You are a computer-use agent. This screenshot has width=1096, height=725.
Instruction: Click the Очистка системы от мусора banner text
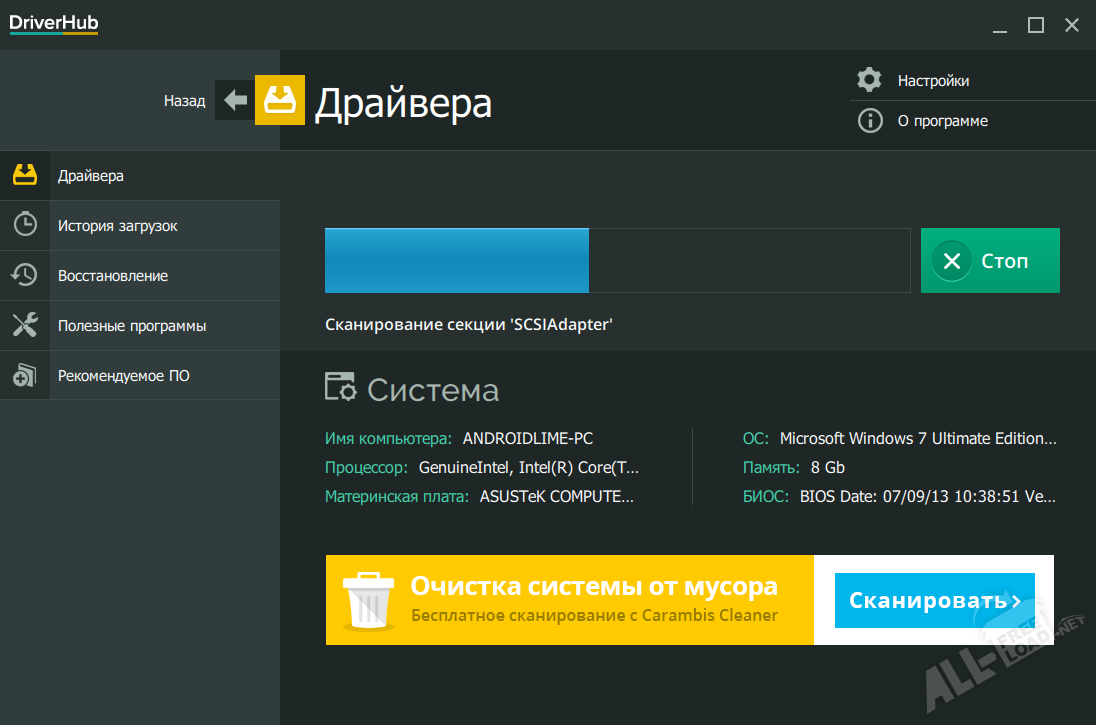[594, 586]
